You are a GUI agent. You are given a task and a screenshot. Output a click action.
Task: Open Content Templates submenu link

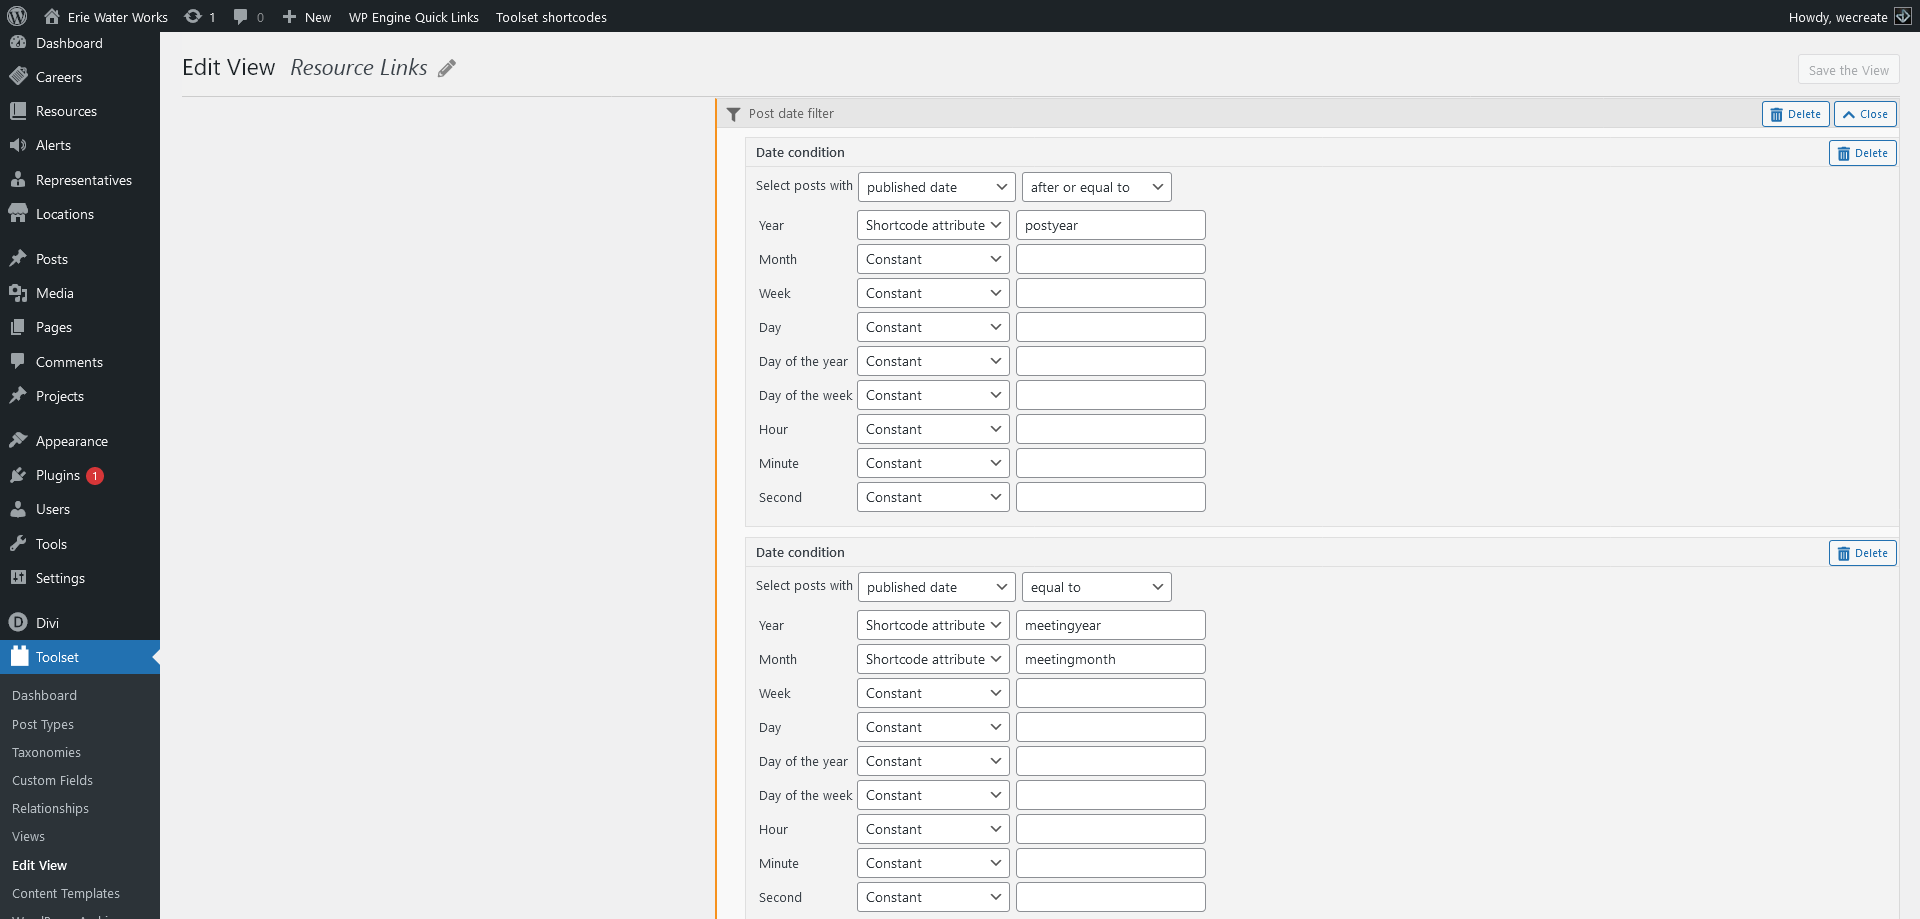coord(66,893)
